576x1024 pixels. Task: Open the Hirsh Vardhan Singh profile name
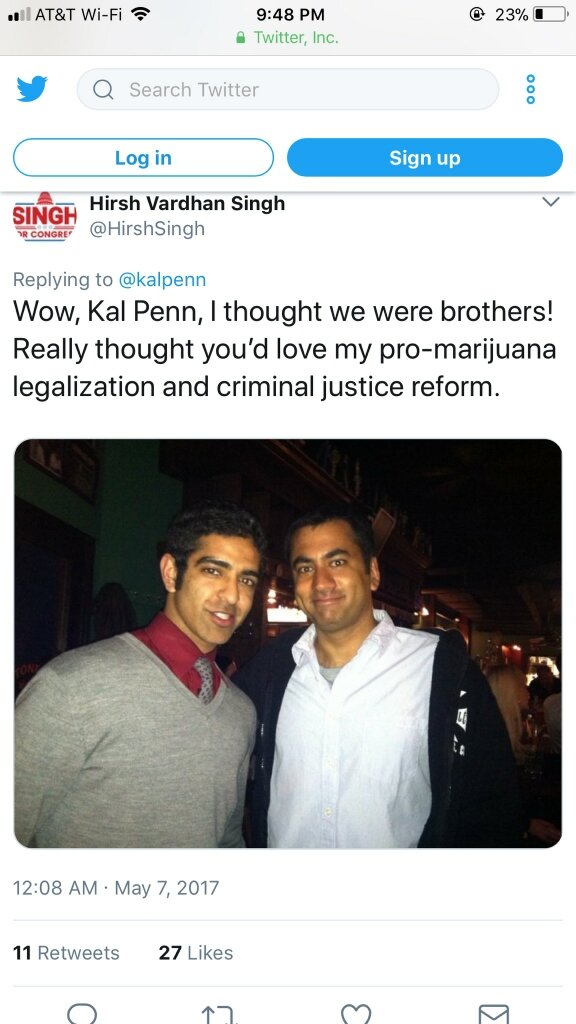coord(187,203)
